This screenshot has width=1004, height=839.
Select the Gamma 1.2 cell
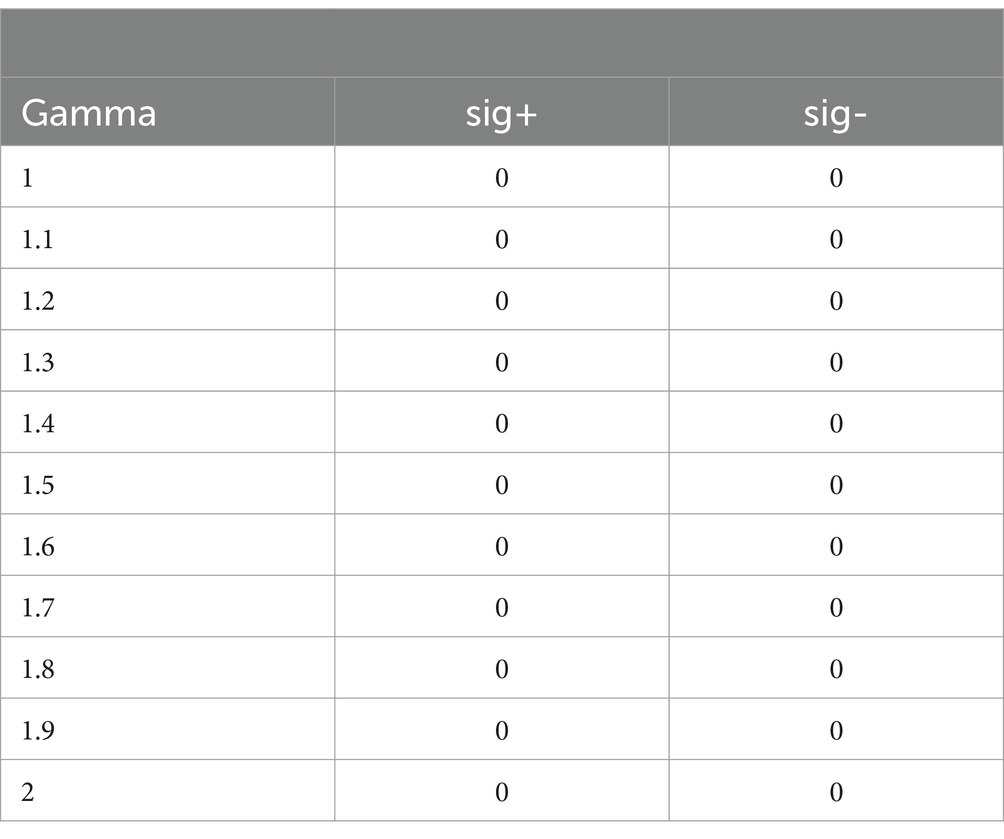point(37,301)
